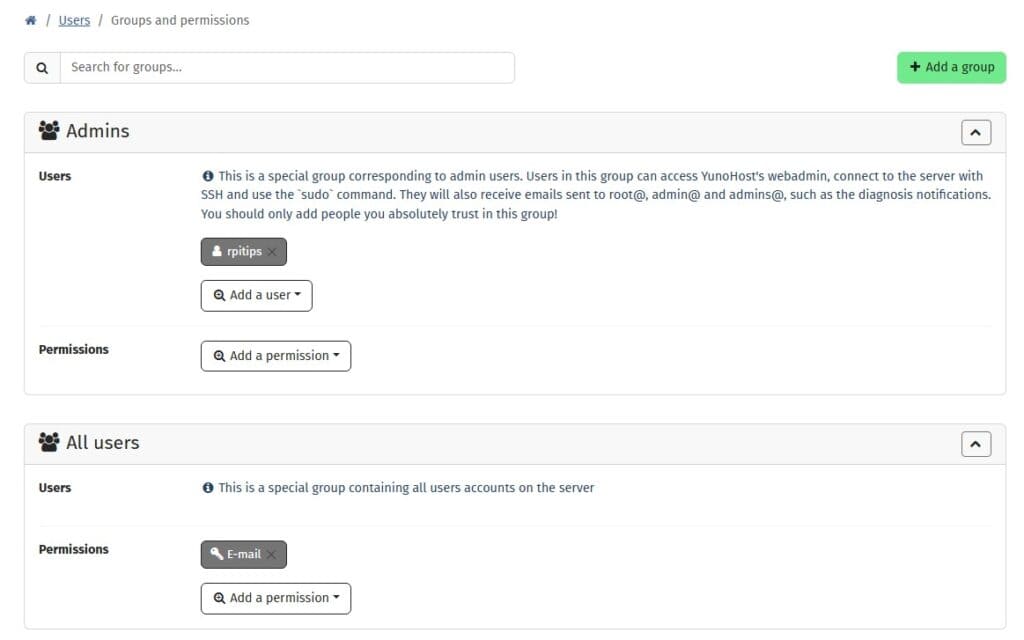This screenshot has height=640, width=1024.
Task: Focus the Search for groups field
Action: click(x=287, y=68)
